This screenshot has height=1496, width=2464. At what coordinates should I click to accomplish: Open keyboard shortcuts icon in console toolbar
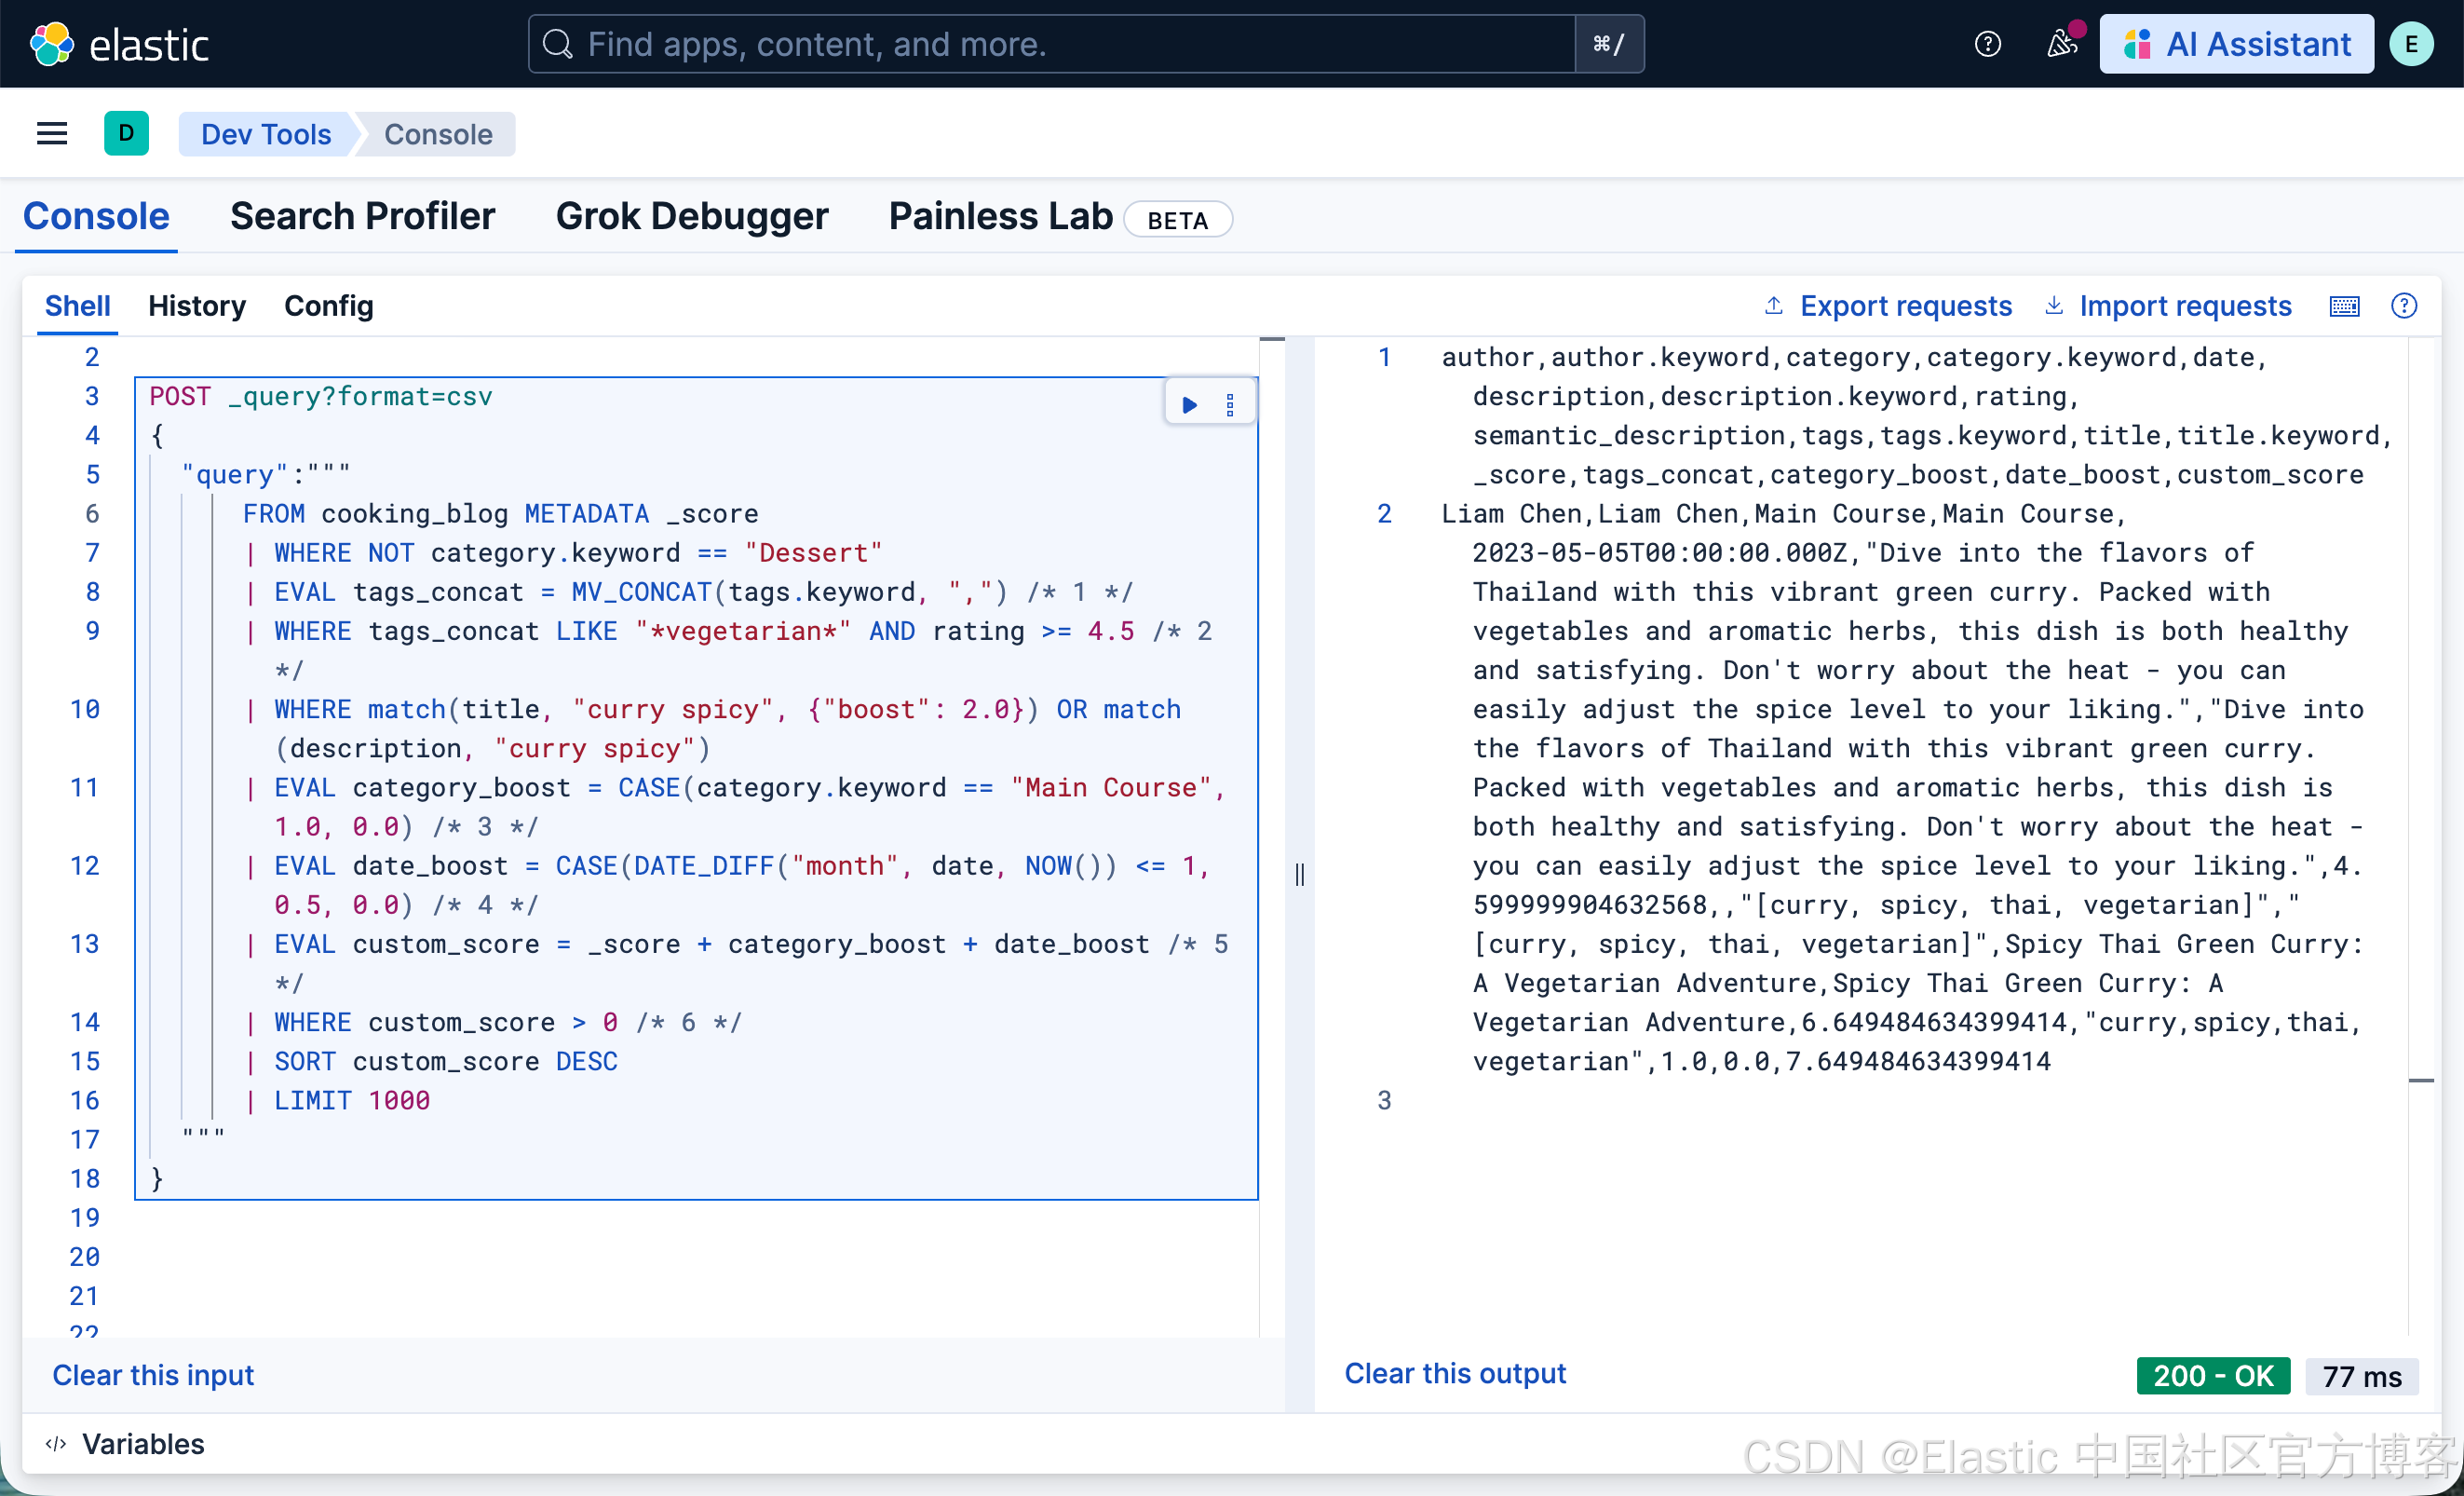2344,306
